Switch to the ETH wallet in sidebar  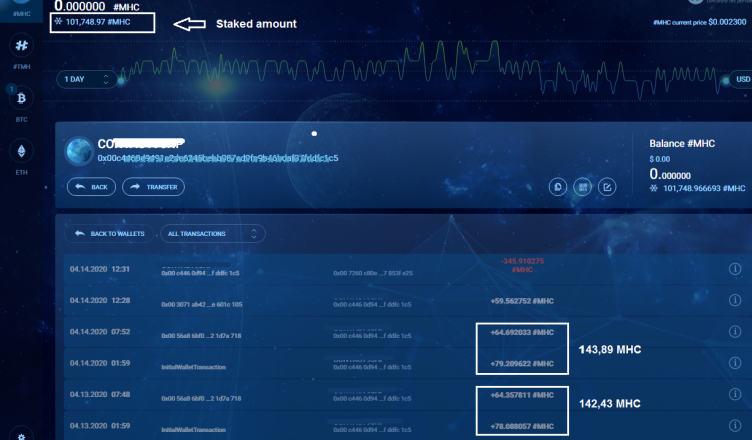(22, 151)
